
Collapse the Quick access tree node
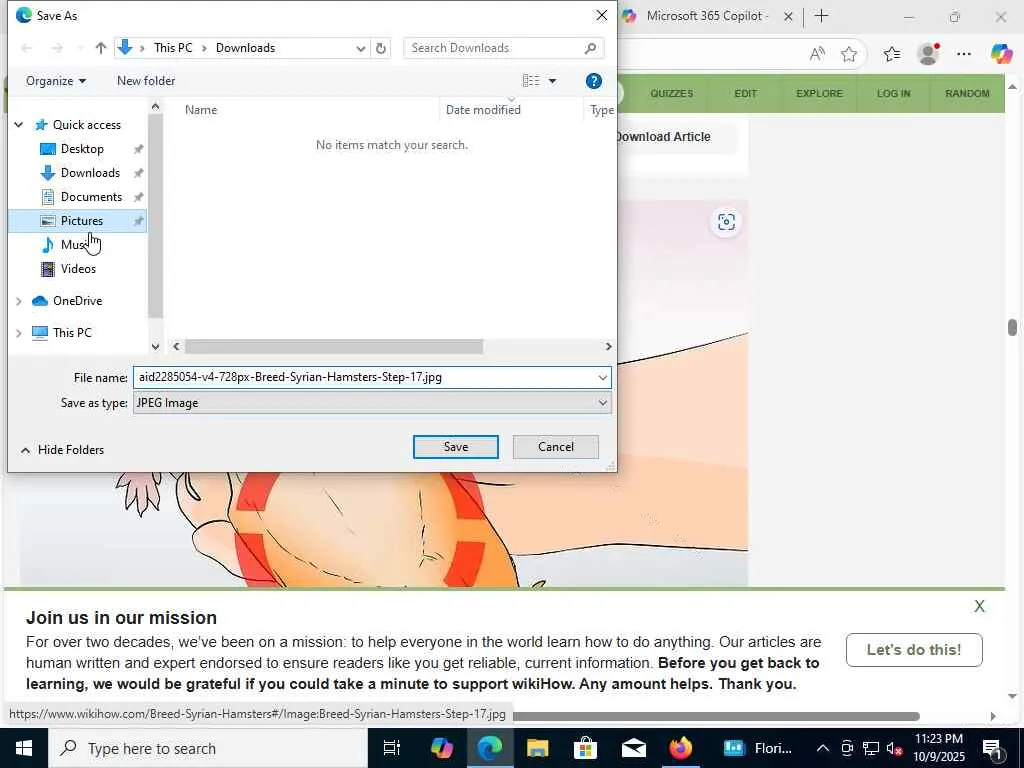(x=19, y=125)
